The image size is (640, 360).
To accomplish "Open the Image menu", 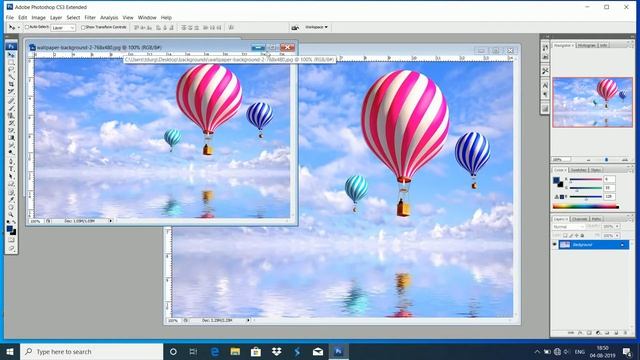I will (38, 18).
